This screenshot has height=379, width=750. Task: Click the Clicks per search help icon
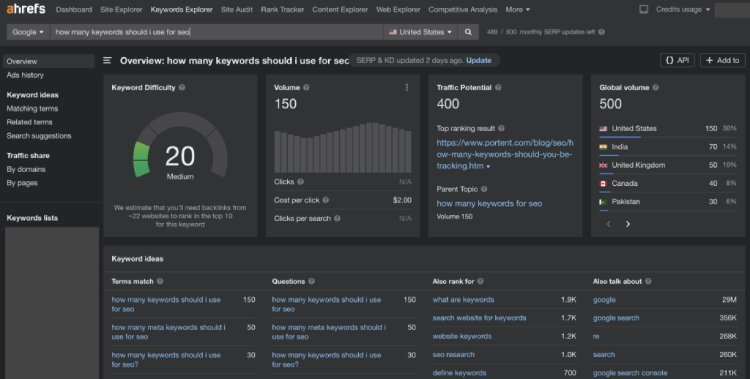pos(337,218)
